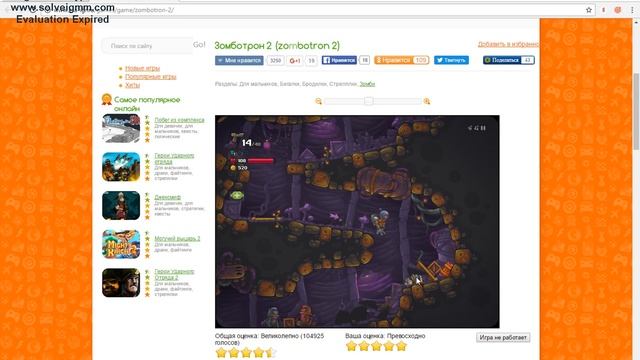640x360 pixels.
Task: Open the "Новые игры" link
Action: (x=142, y=68)
